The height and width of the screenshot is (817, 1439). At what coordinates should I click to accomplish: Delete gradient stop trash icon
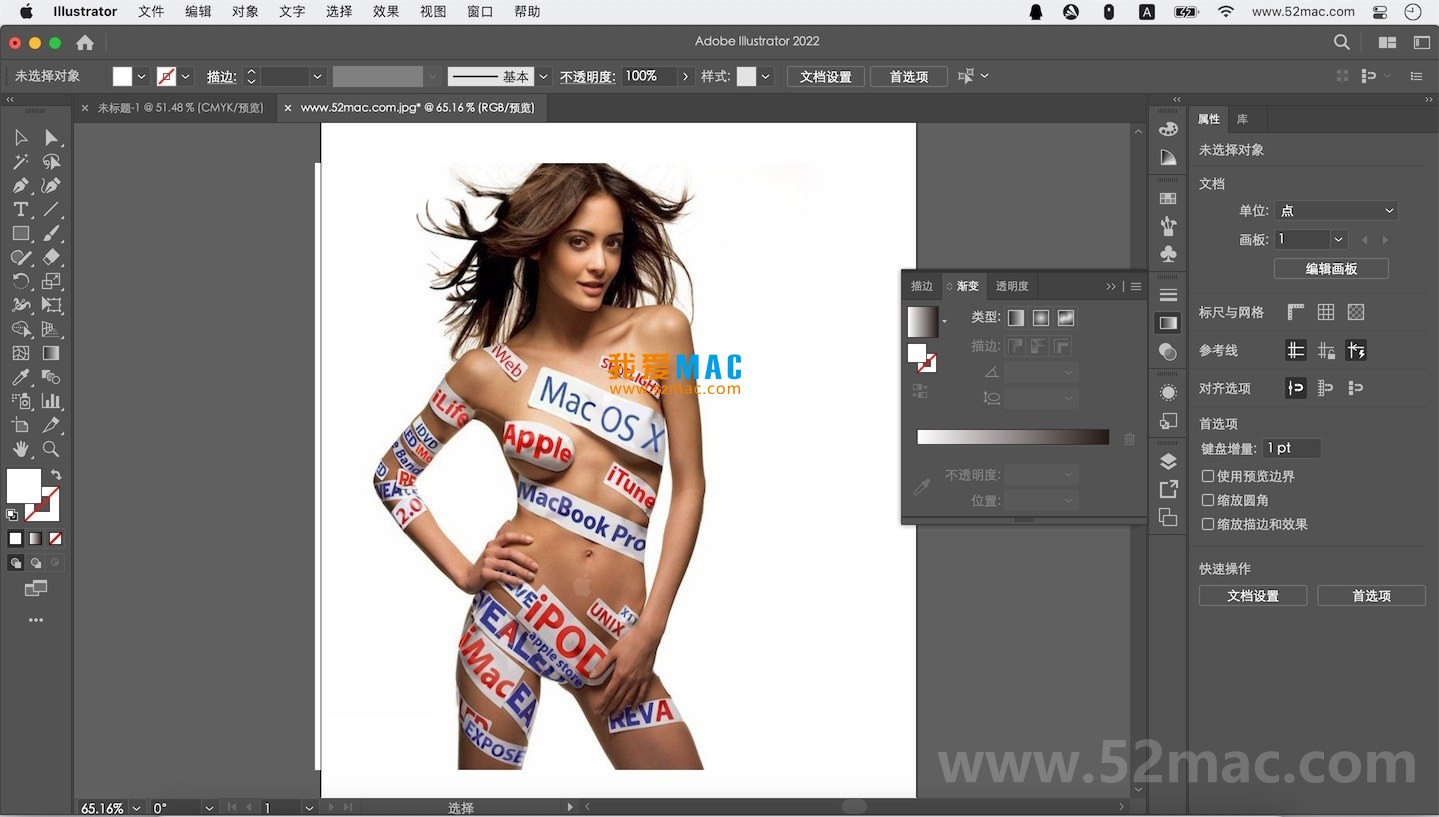(1129, 438)
